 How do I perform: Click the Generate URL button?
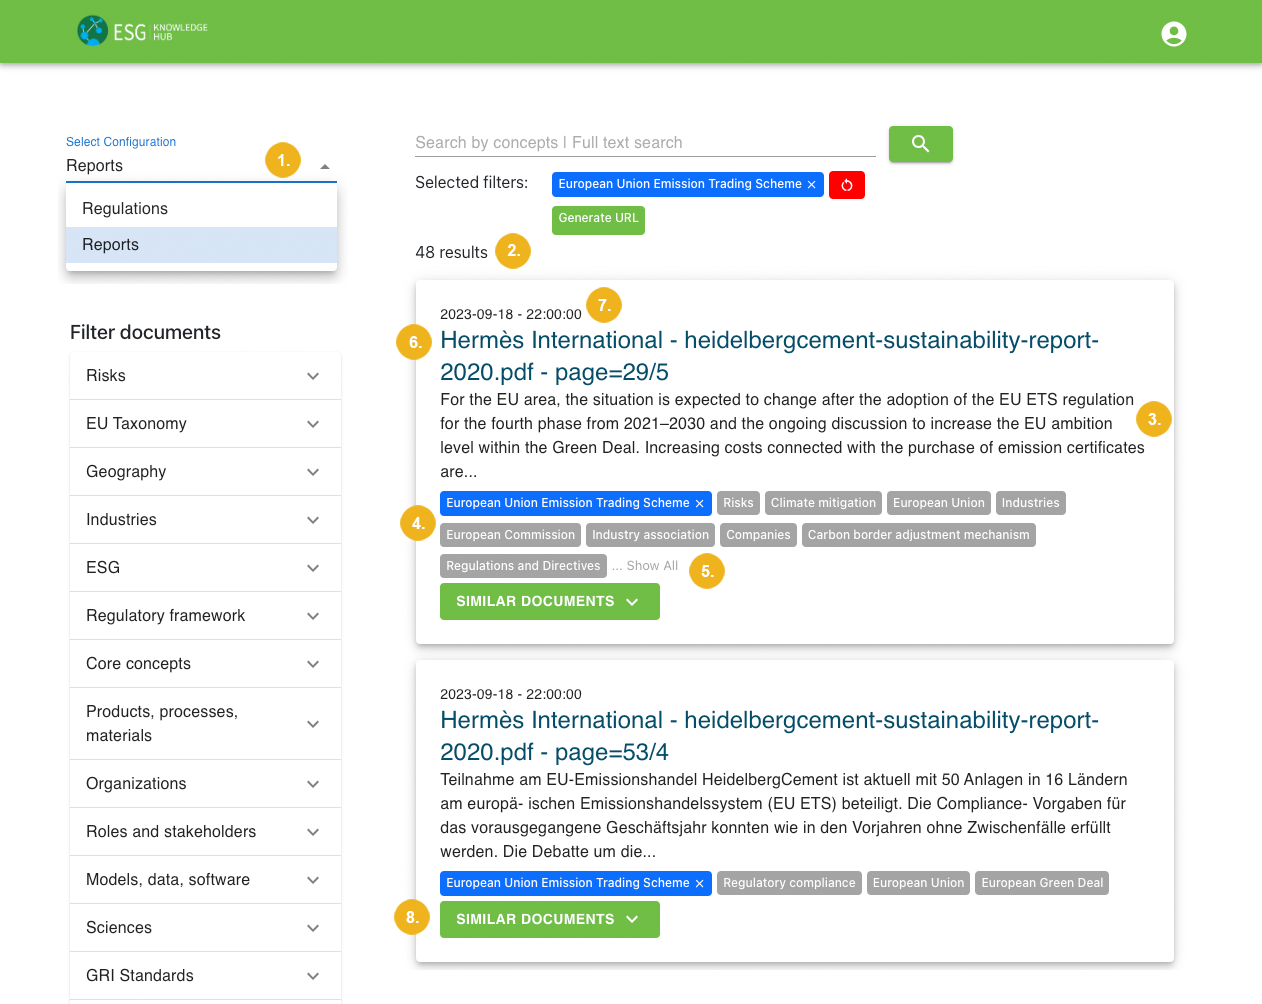click(598, 219)
